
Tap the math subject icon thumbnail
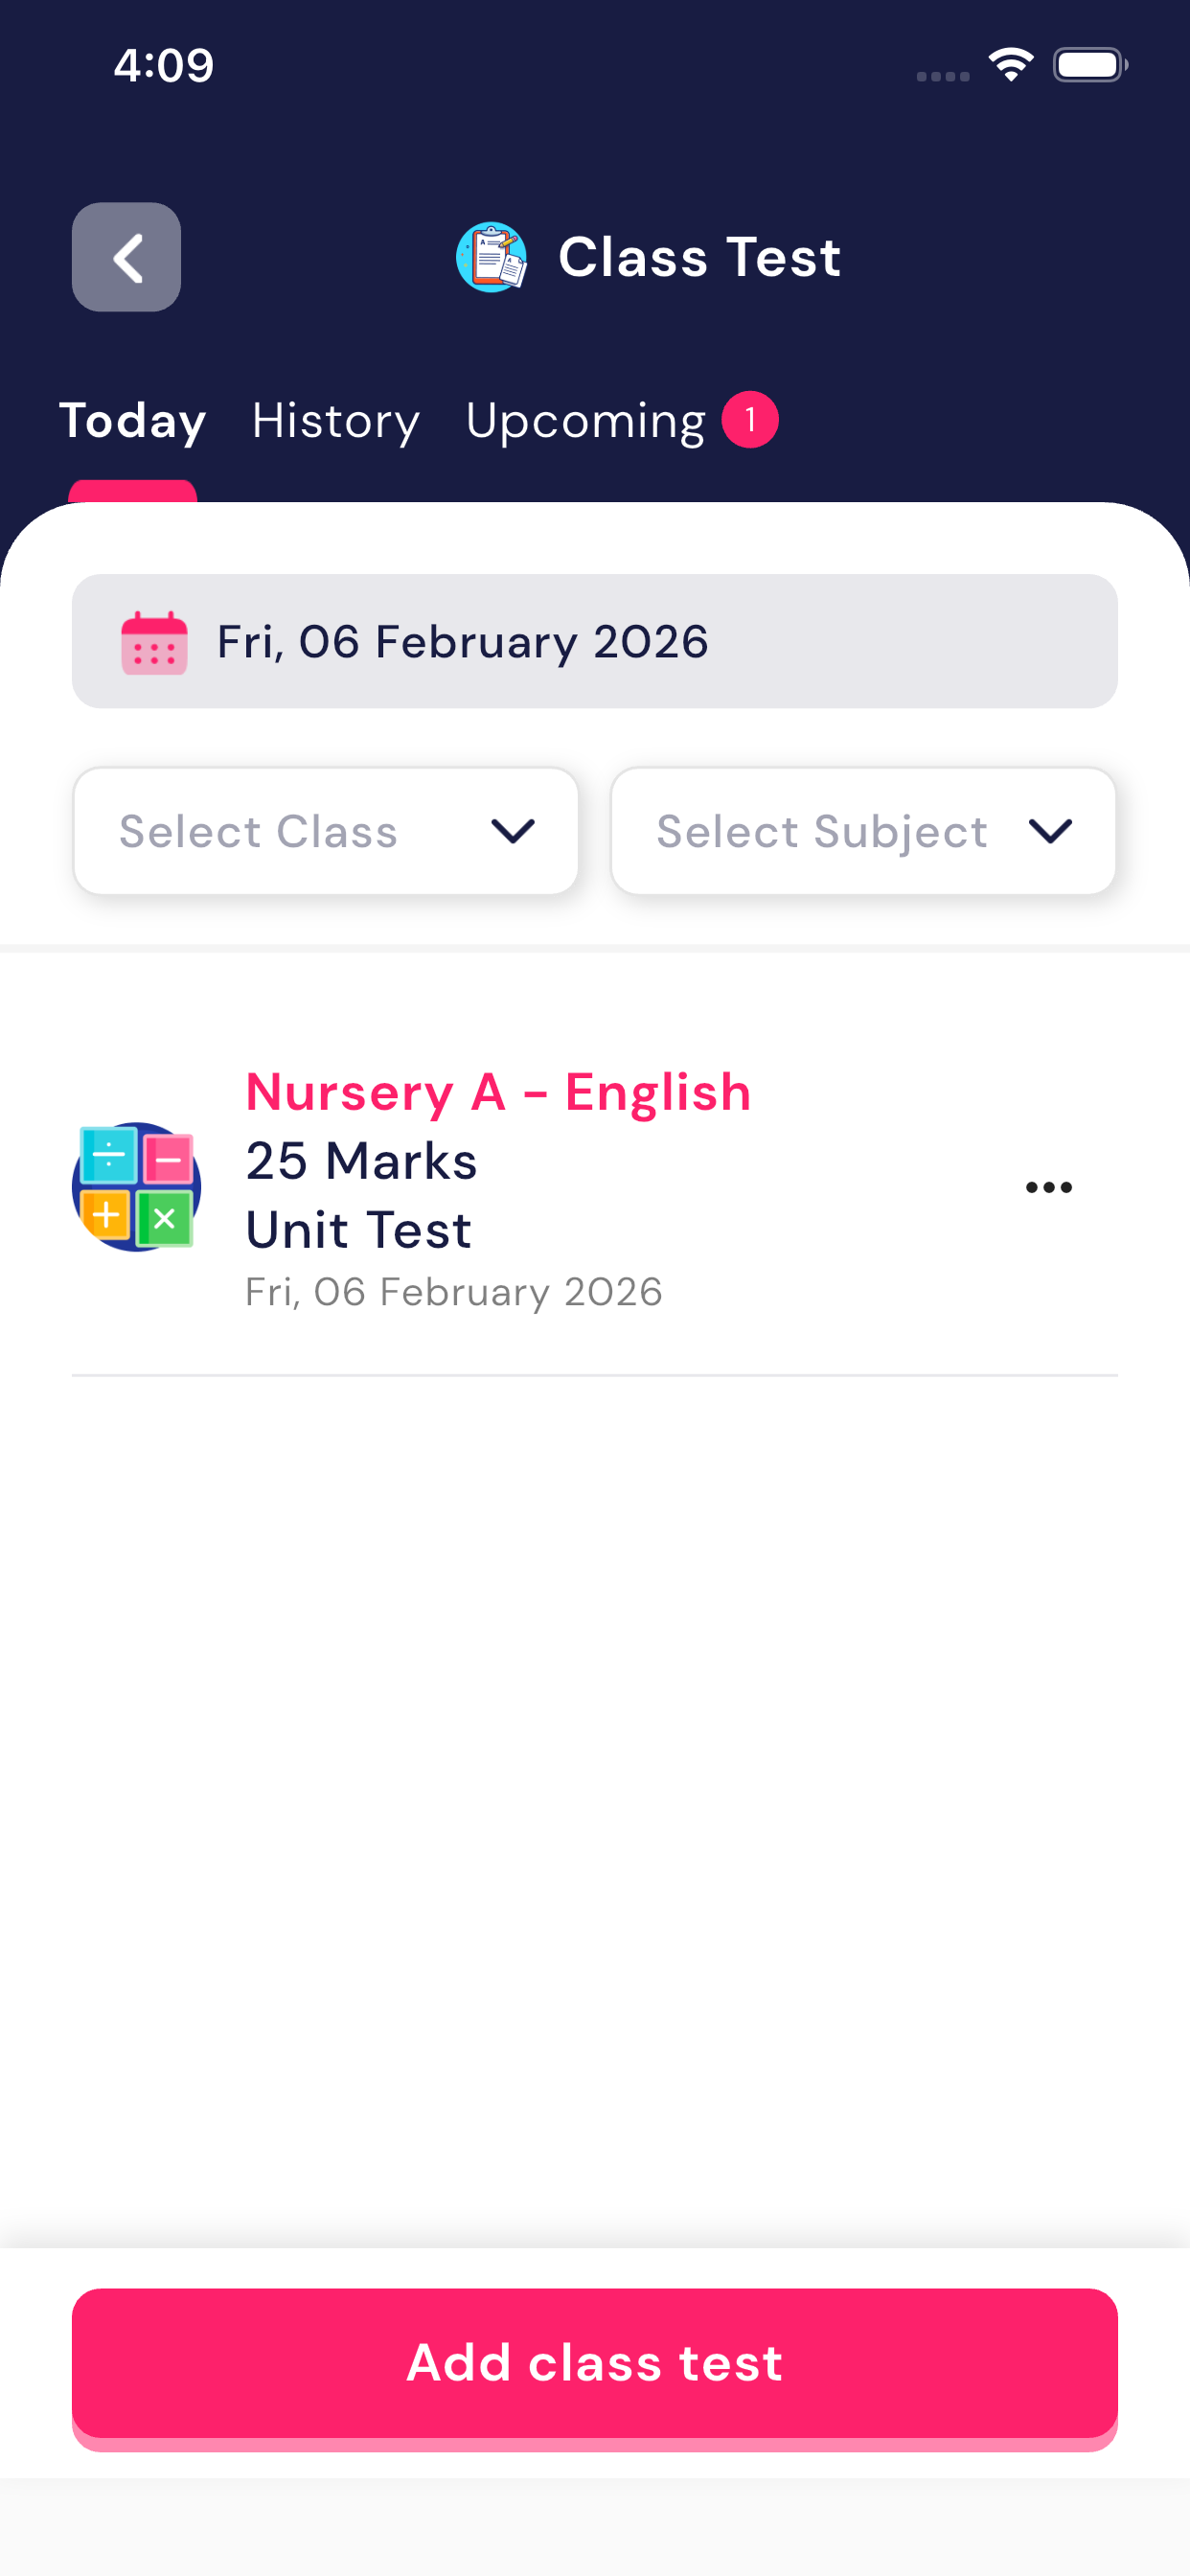click(x=137, y=1187)
